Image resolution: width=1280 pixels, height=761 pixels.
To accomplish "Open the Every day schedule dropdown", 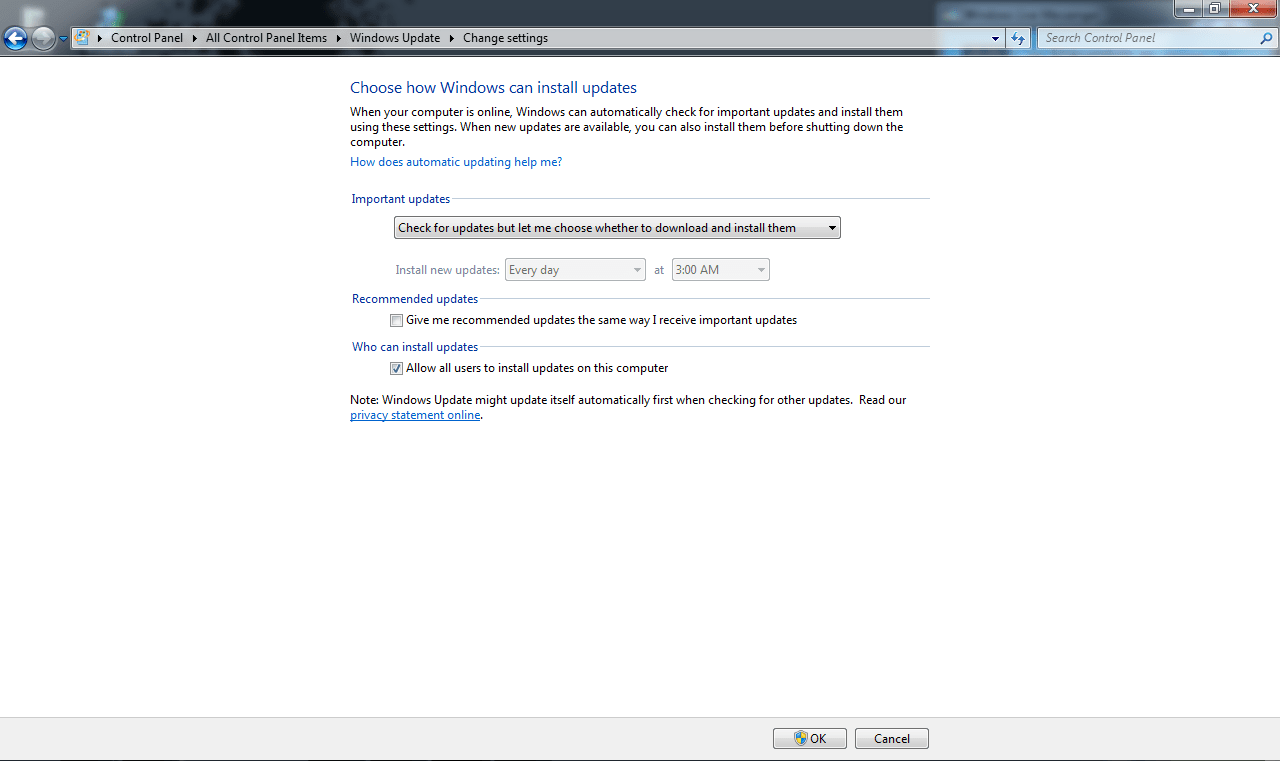I will pos(575,270).
